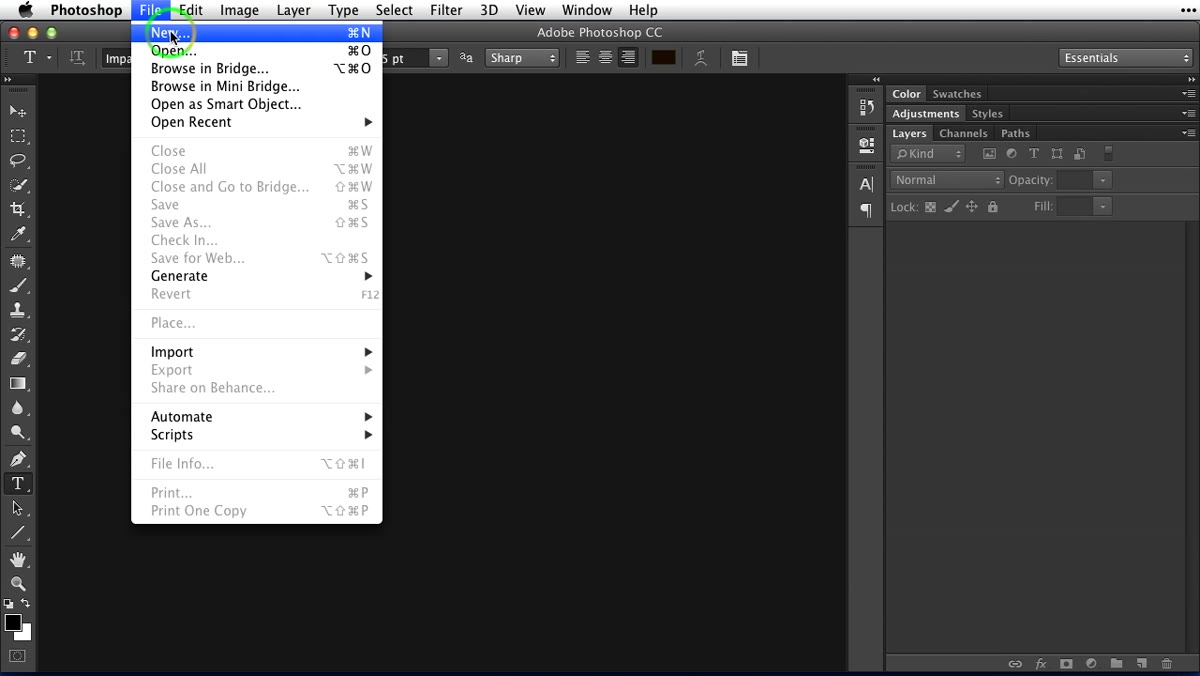The image size is (1200, 676).
Task: Toggle shape layer filter
Action: (x=1057, y=154)
